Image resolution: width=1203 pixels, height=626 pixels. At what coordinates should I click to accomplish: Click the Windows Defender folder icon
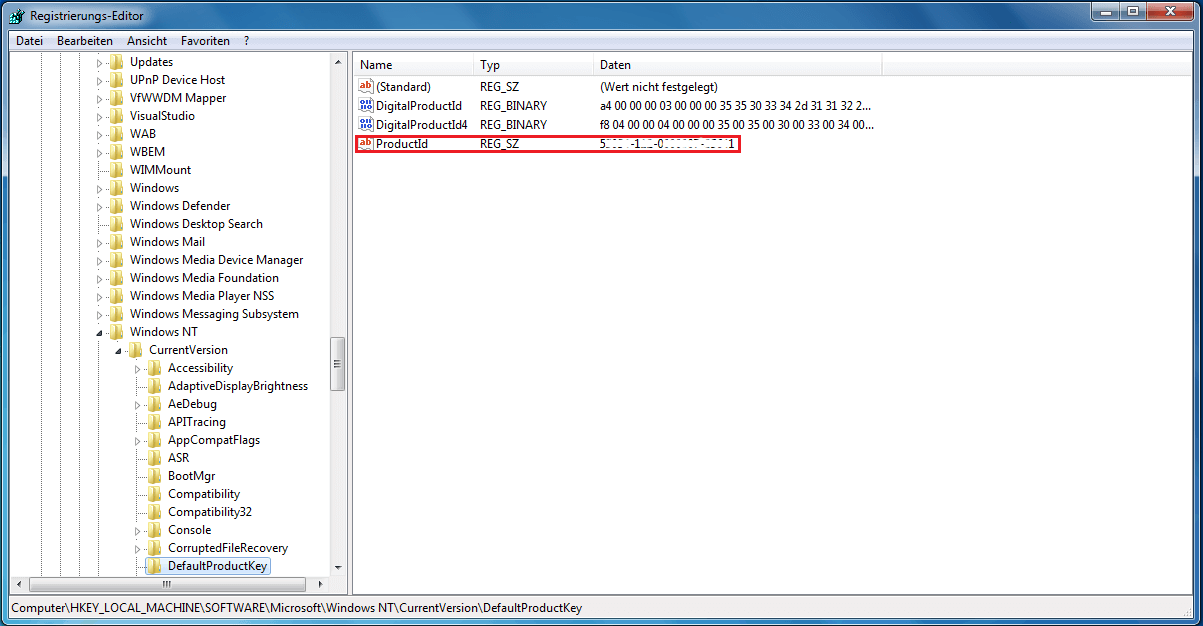tap(117, 206)
